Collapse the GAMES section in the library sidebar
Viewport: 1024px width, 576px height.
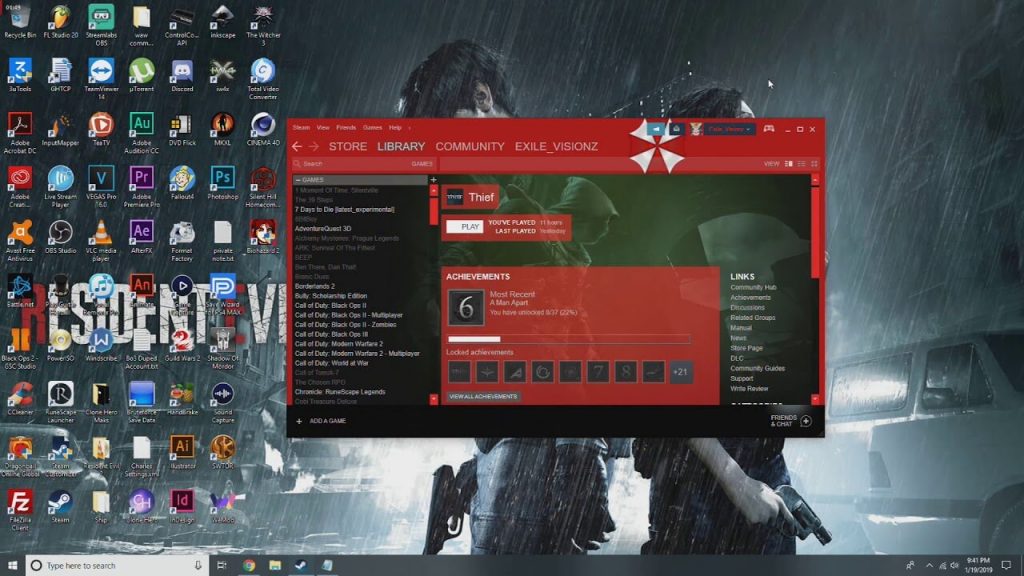301,180
